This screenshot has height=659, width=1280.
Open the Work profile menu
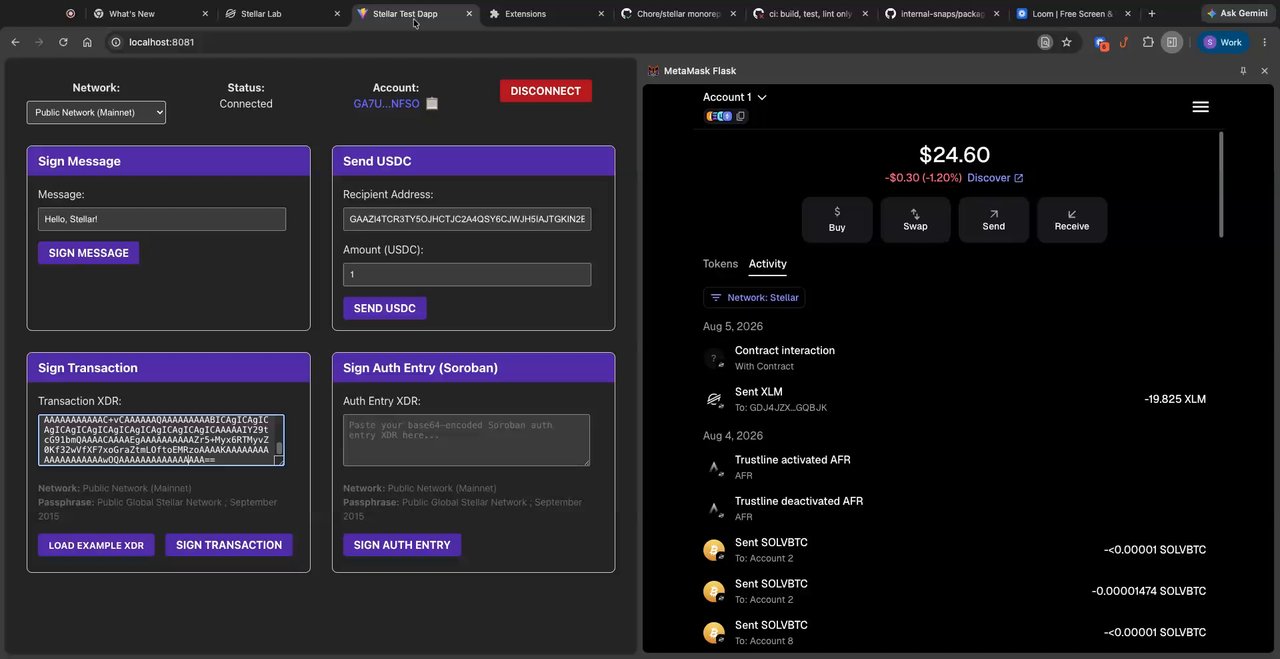point(1224,42)
